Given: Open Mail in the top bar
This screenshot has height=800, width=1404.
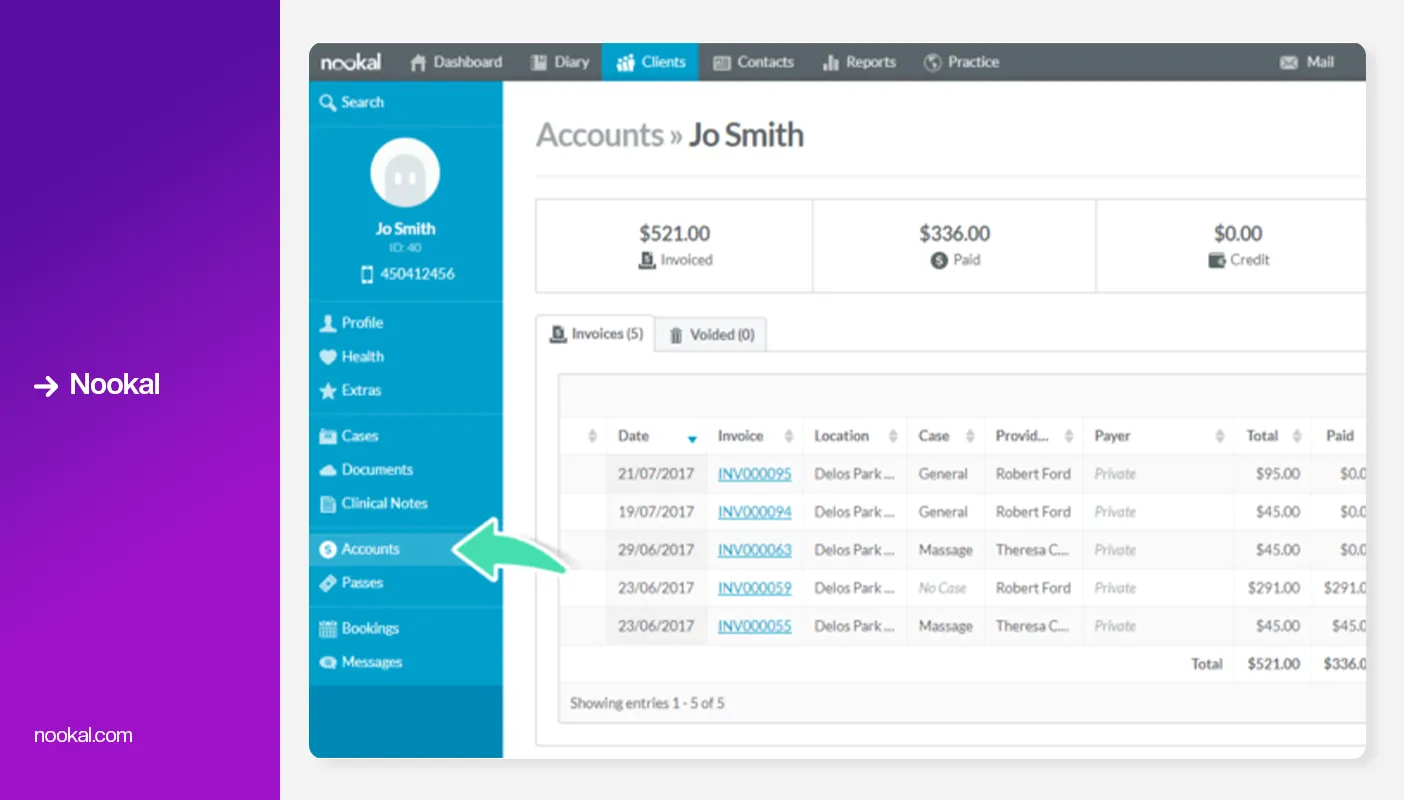Looking at the screenshot, I should [x=1307, y=62].
